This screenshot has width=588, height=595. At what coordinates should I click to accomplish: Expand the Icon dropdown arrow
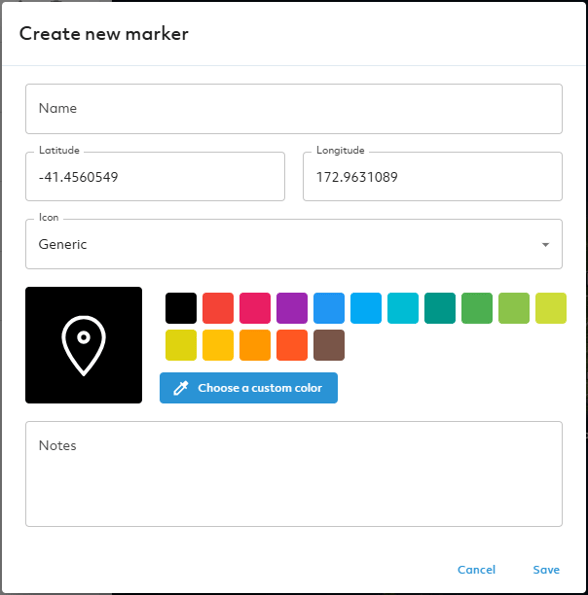545,245
